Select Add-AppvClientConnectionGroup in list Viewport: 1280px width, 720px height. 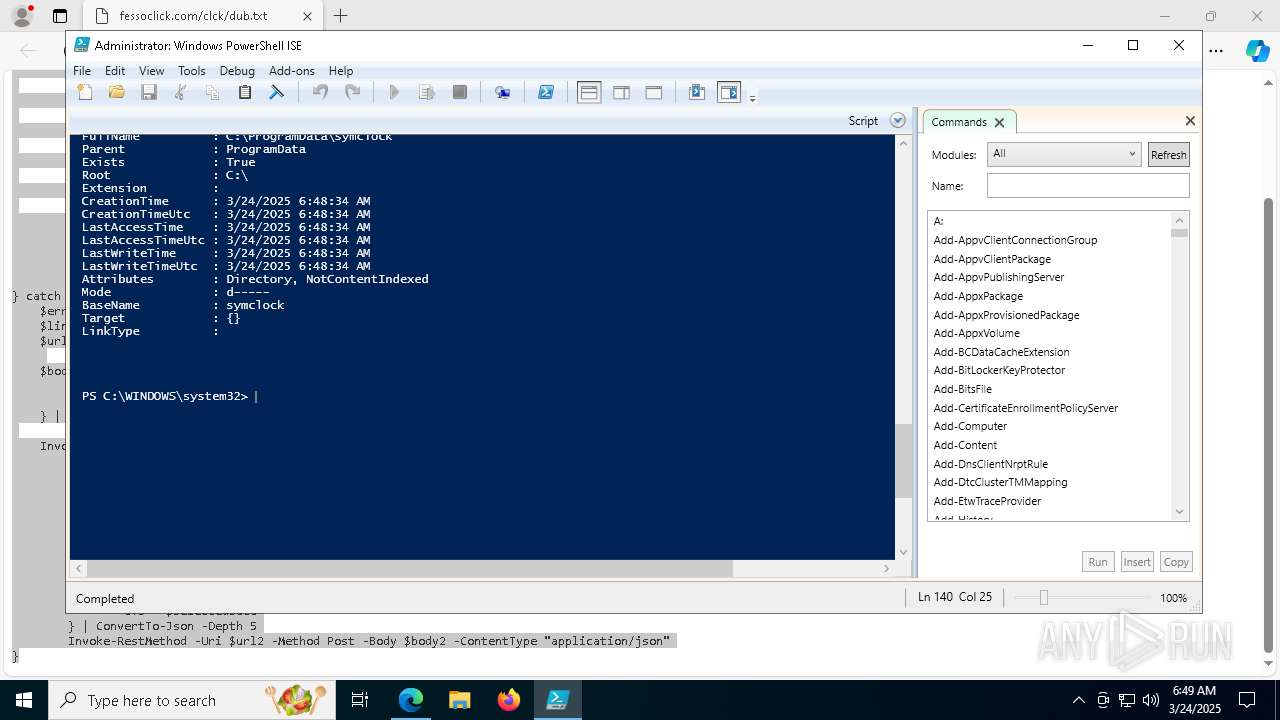pyautogui.click(x=1015, y=240)
